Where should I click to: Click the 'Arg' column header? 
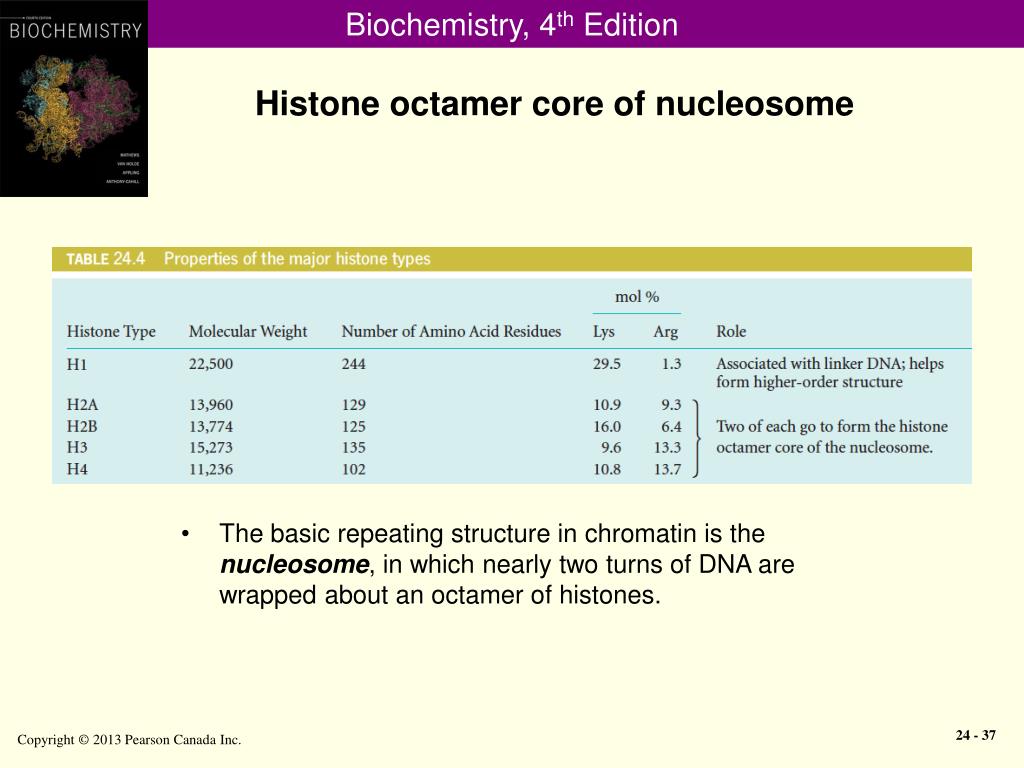click(x=665, y=332)
